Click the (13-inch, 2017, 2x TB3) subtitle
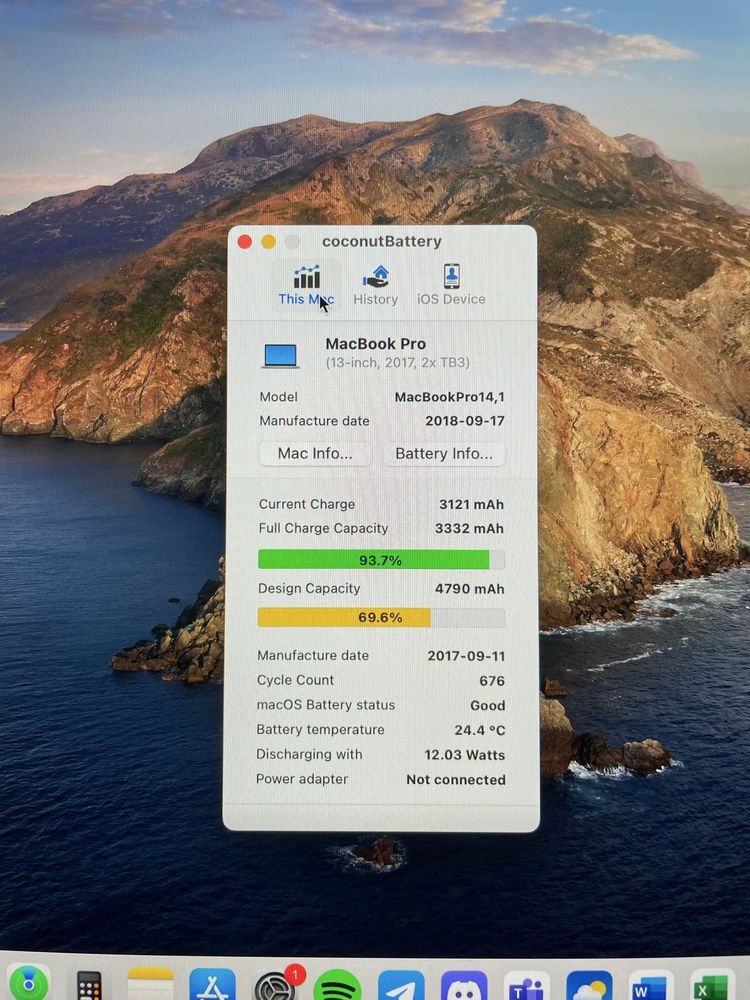 [397, 363]
